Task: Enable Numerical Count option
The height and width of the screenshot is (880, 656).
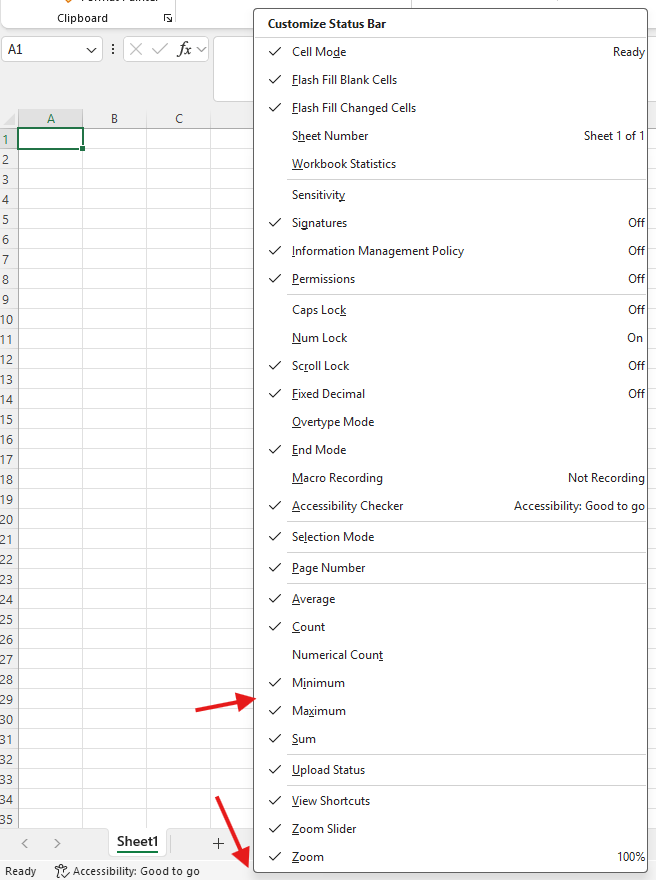Action: (450, 655)
